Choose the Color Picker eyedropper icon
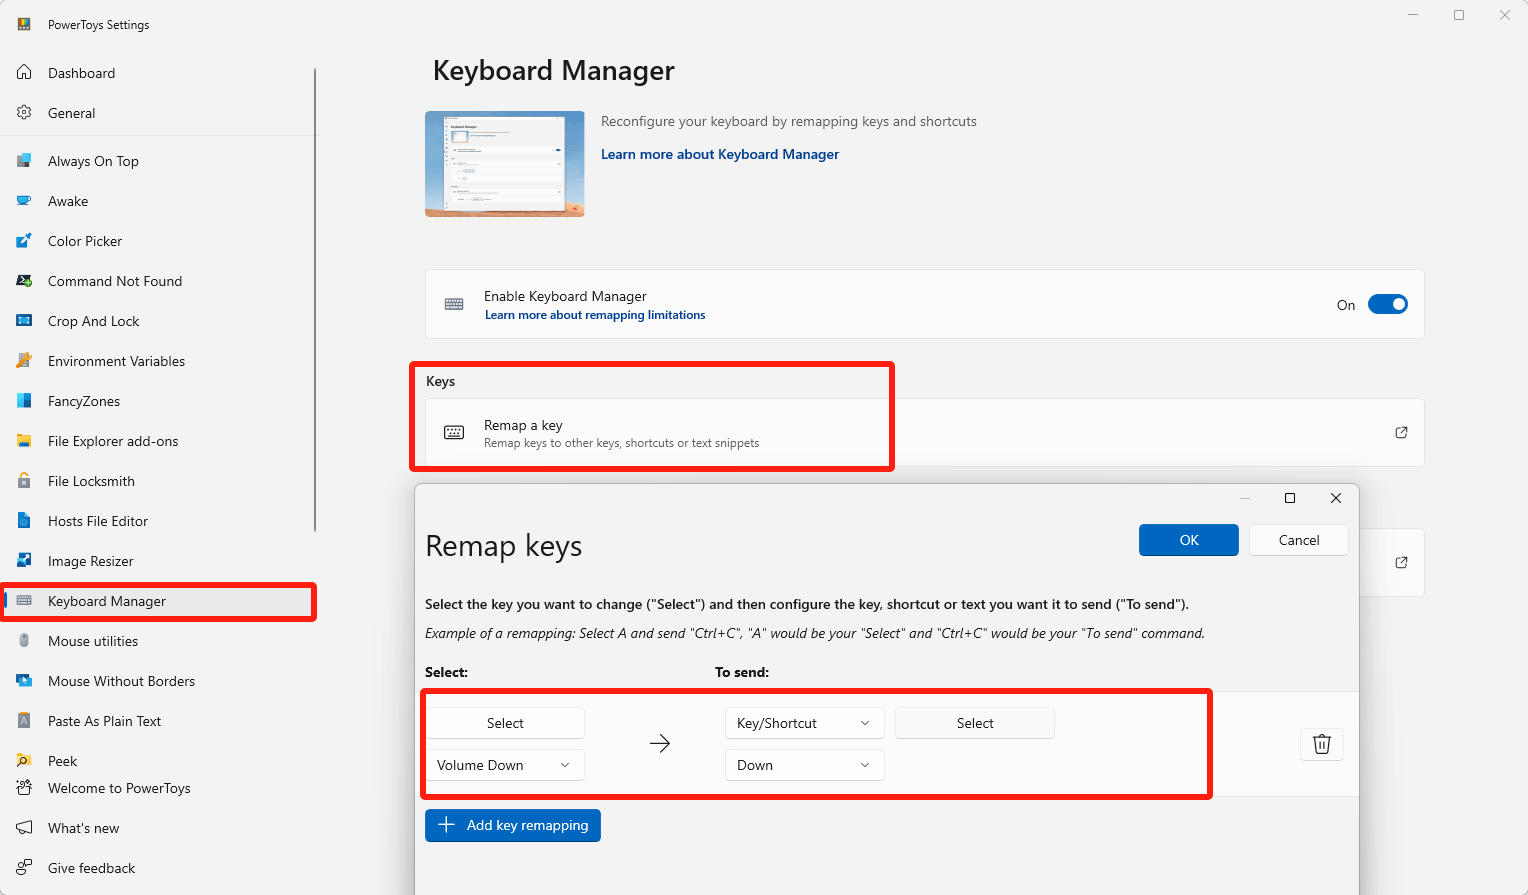This screenshot has height=895, width=1528. point(24,241)
